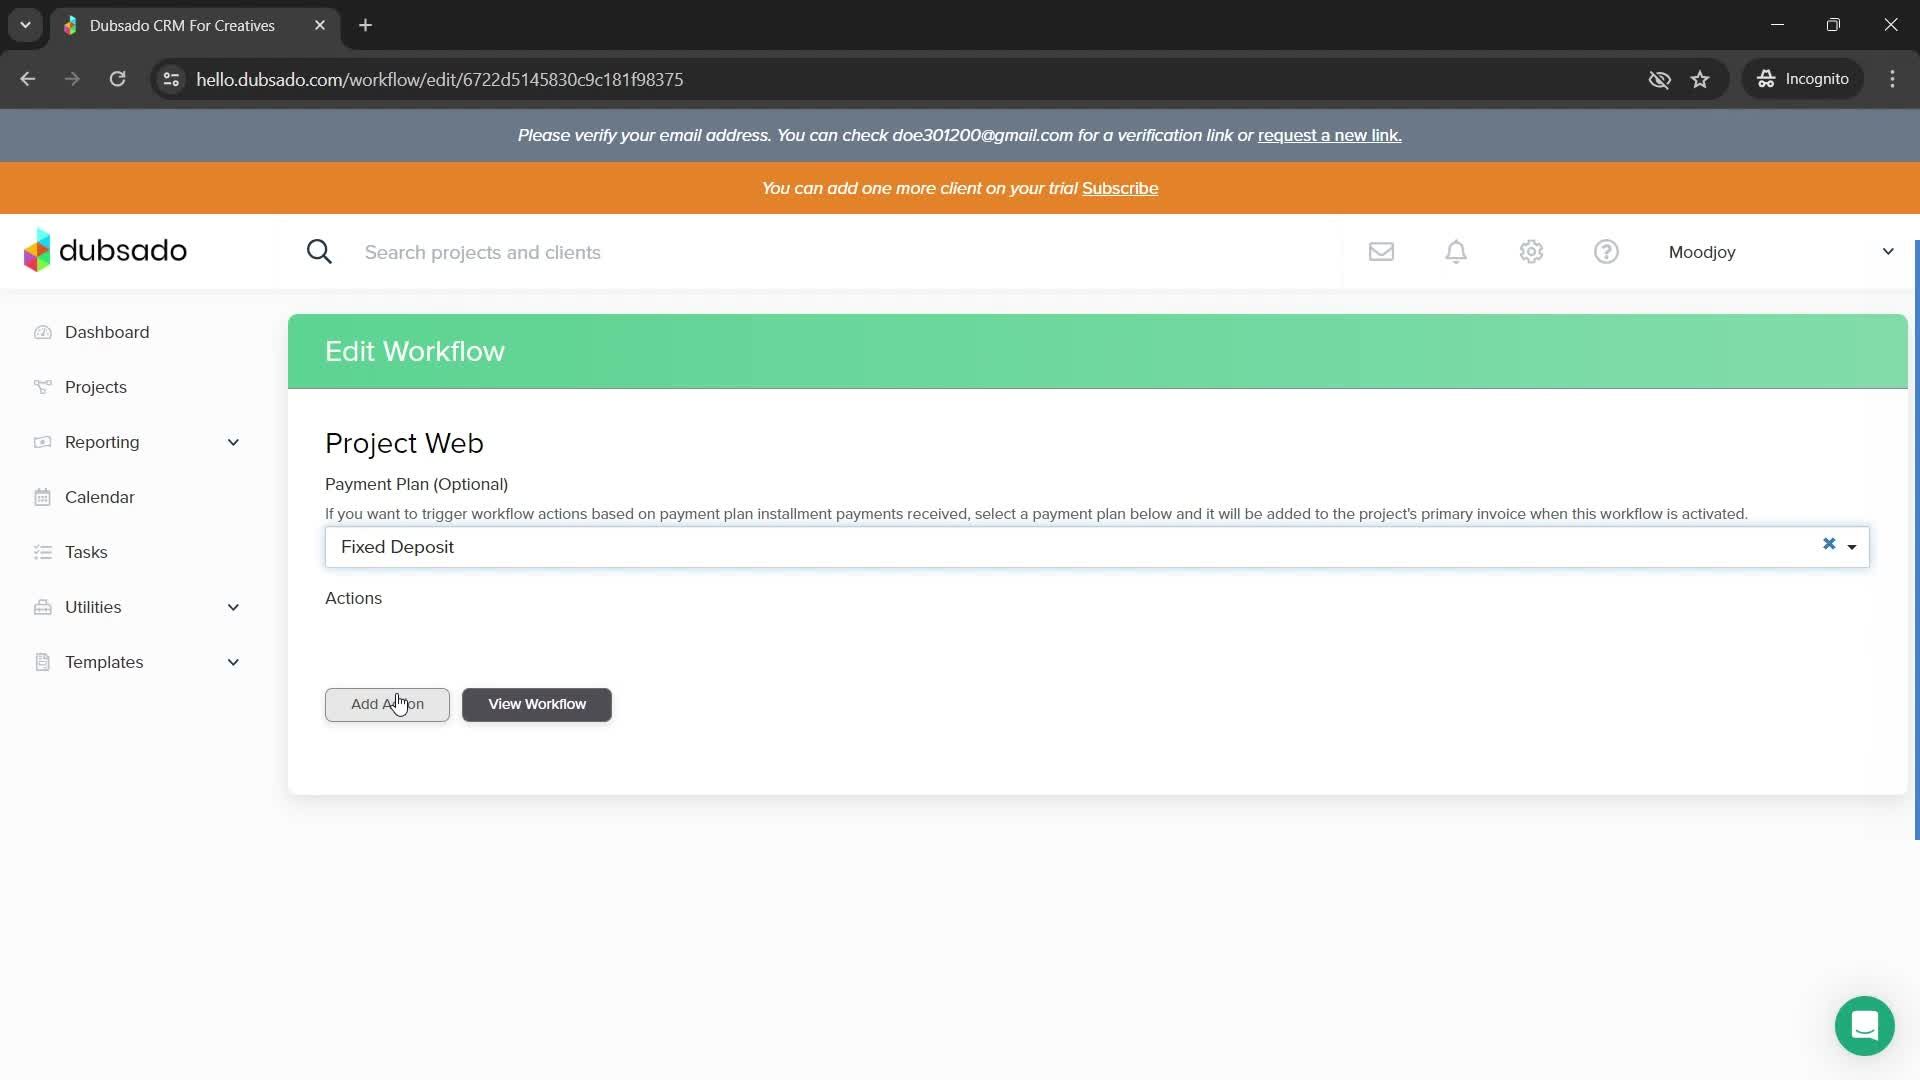Expand the Reporting menu chevron
This screenshot has height=1080, width=1920.
[x=233, y=442]
